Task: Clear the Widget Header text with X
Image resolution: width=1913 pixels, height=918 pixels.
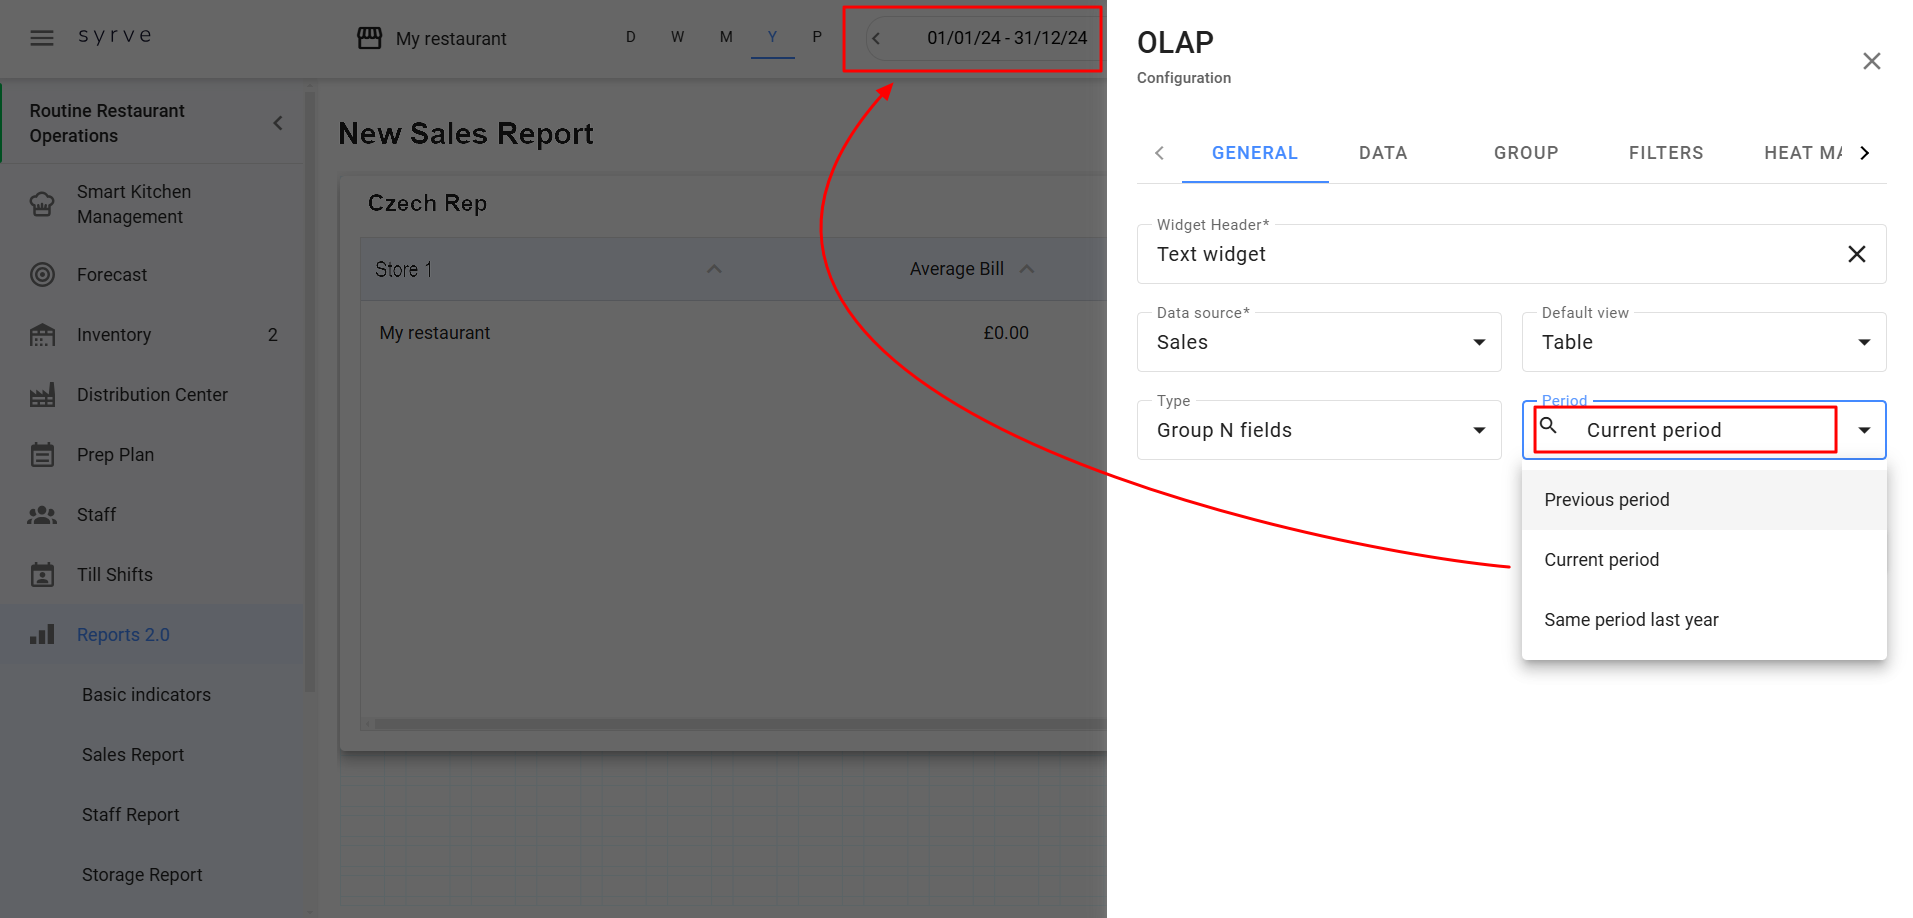Action: 1856,254
